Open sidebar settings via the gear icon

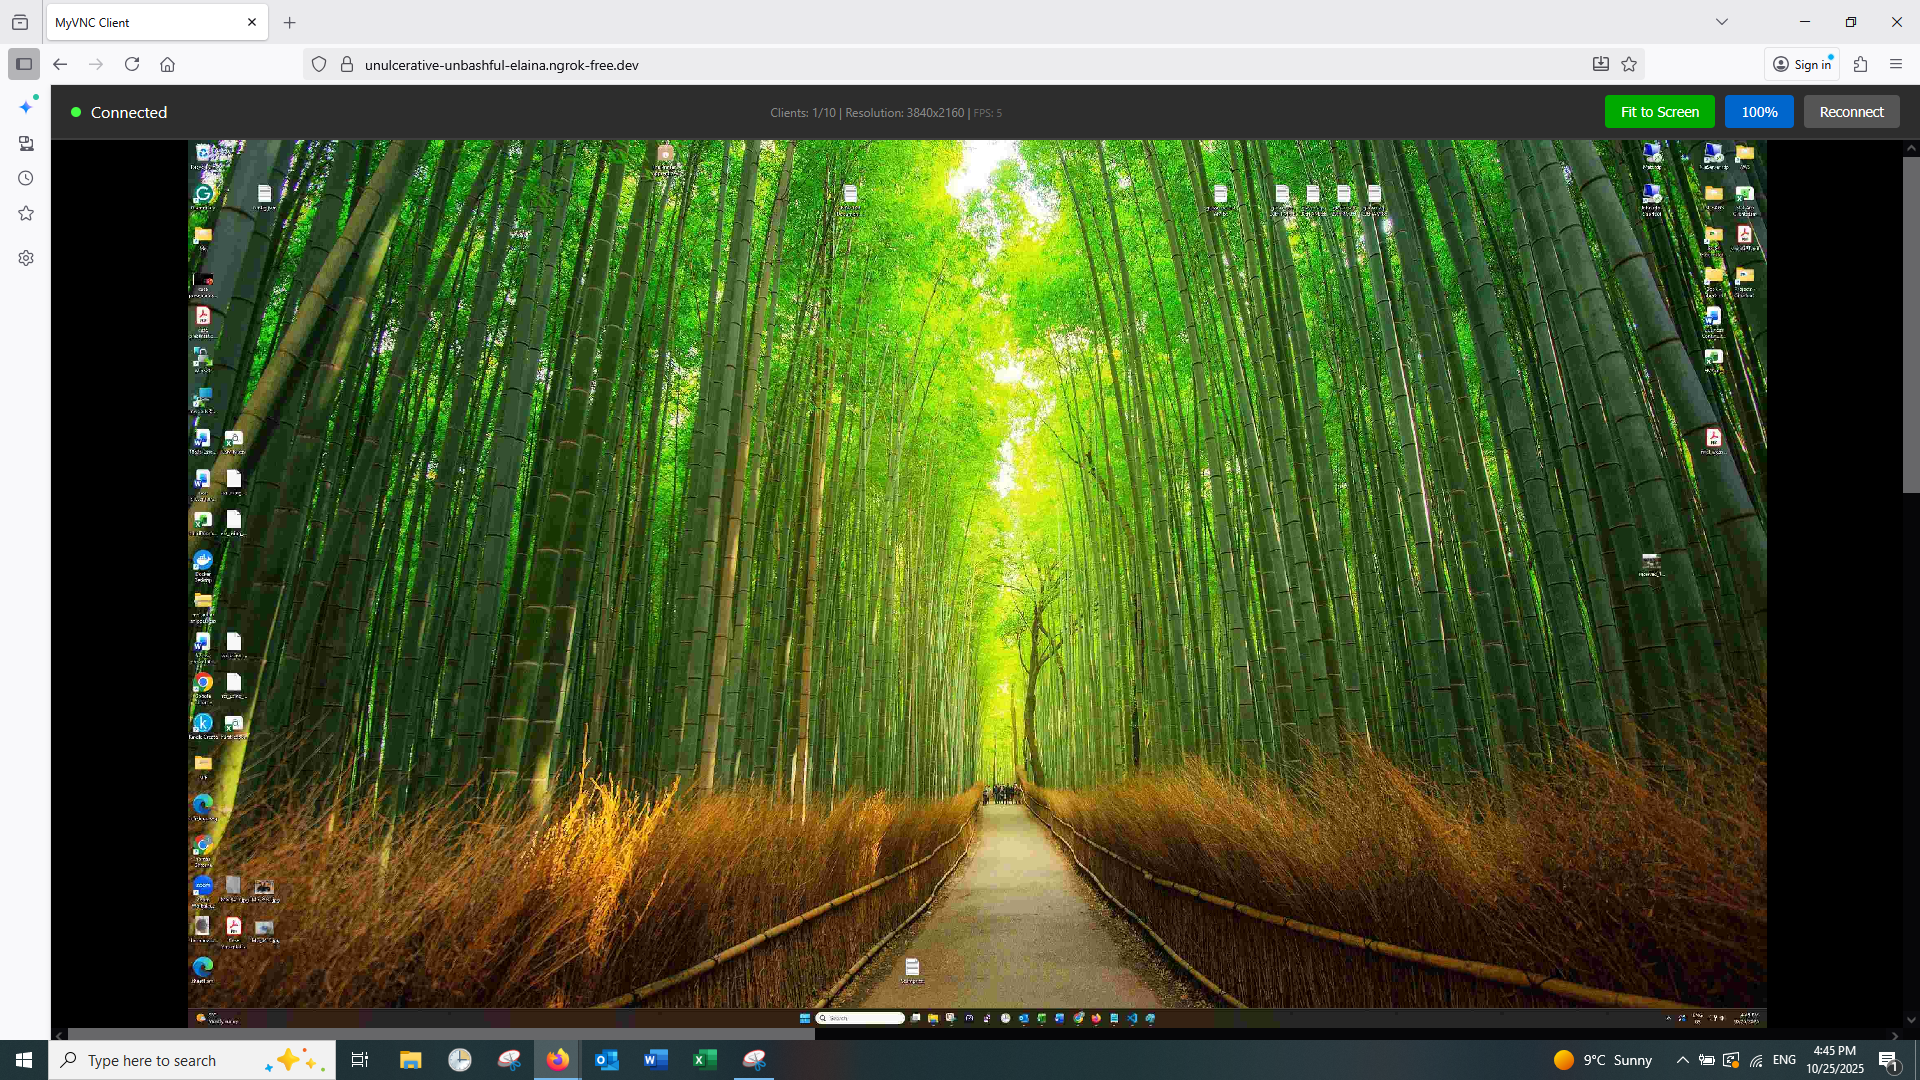click(25, 258)
